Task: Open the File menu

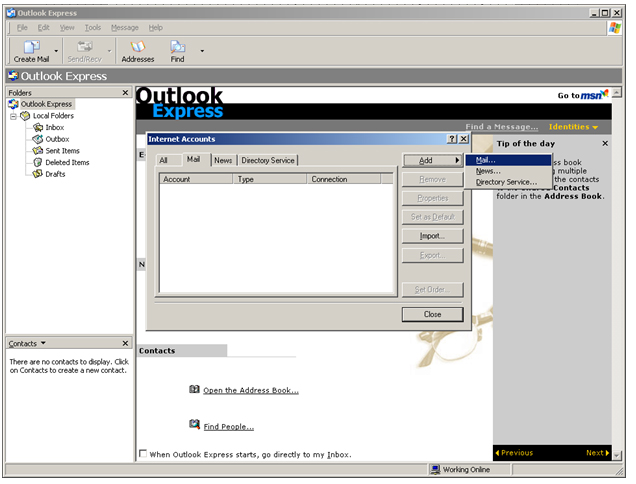Action: (22, 28)
